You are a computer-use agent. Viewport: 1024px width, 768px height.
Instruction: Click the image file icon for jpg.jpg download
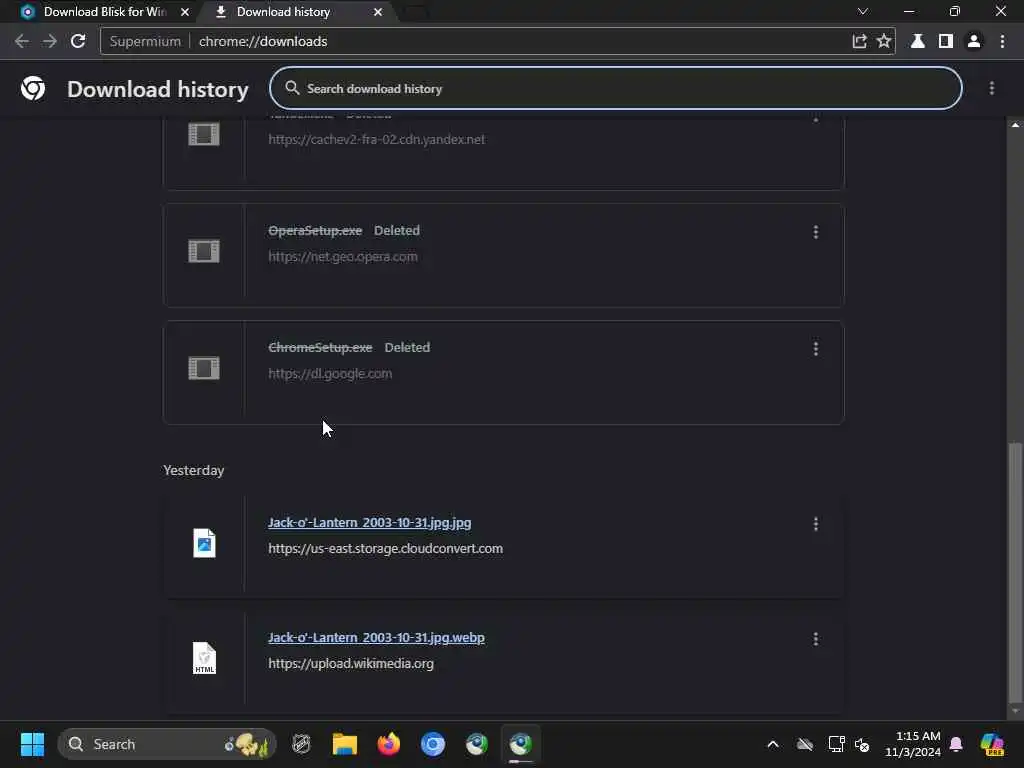pos(204,543)
